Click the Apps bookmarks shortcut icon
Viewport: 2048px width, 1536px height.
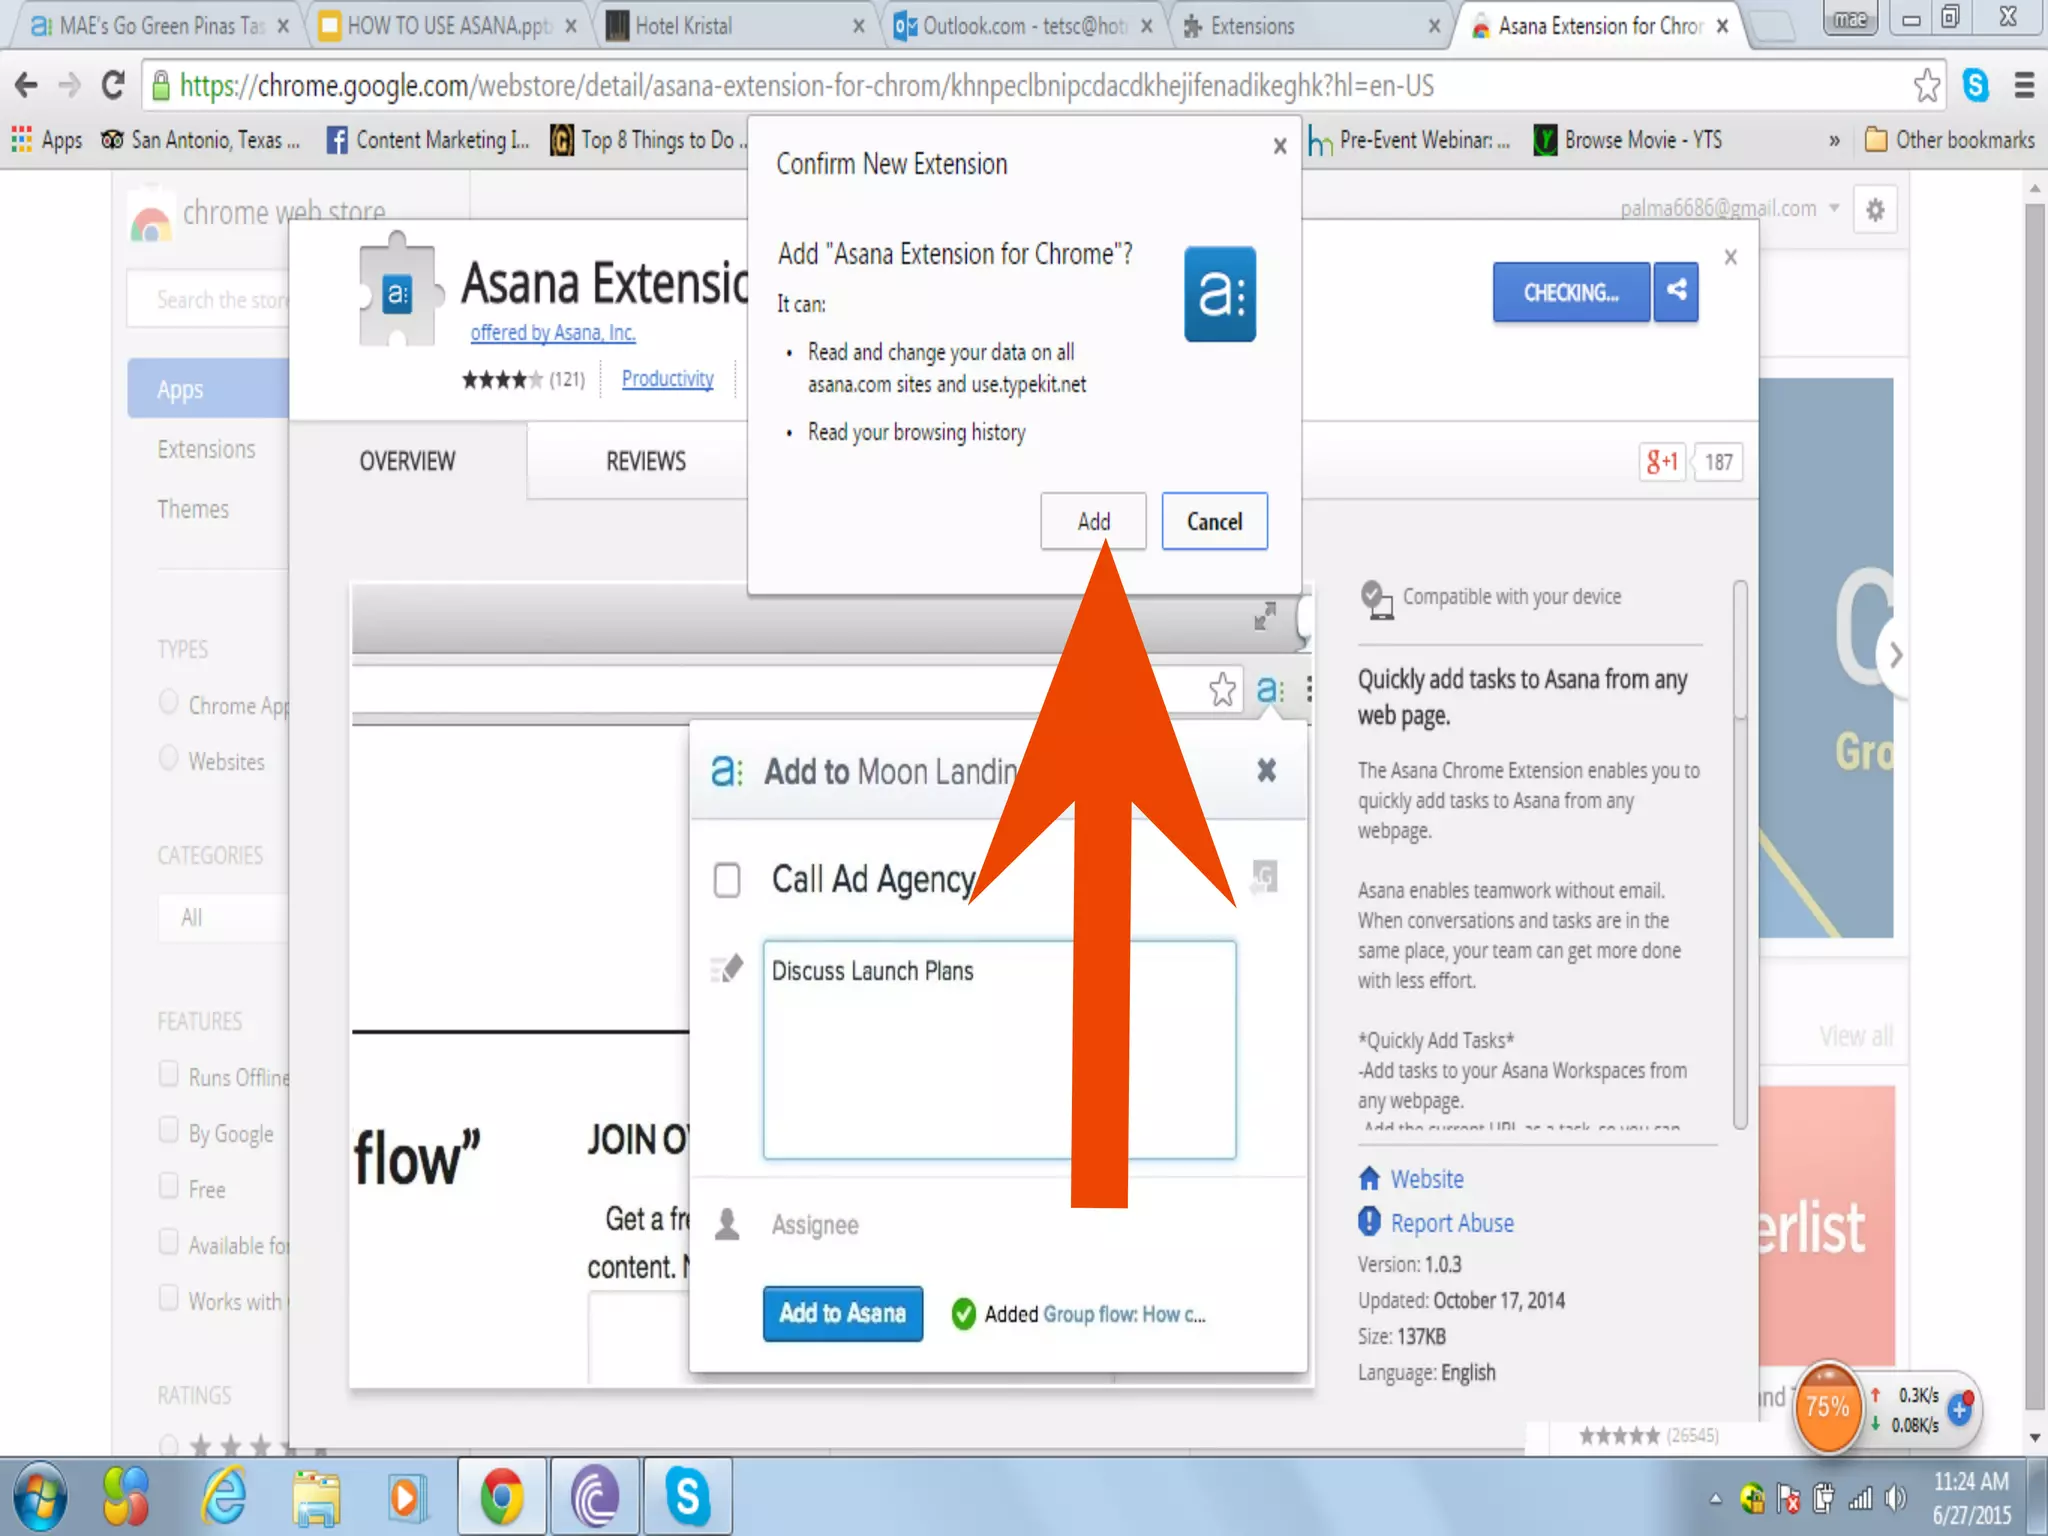(22, 140)
